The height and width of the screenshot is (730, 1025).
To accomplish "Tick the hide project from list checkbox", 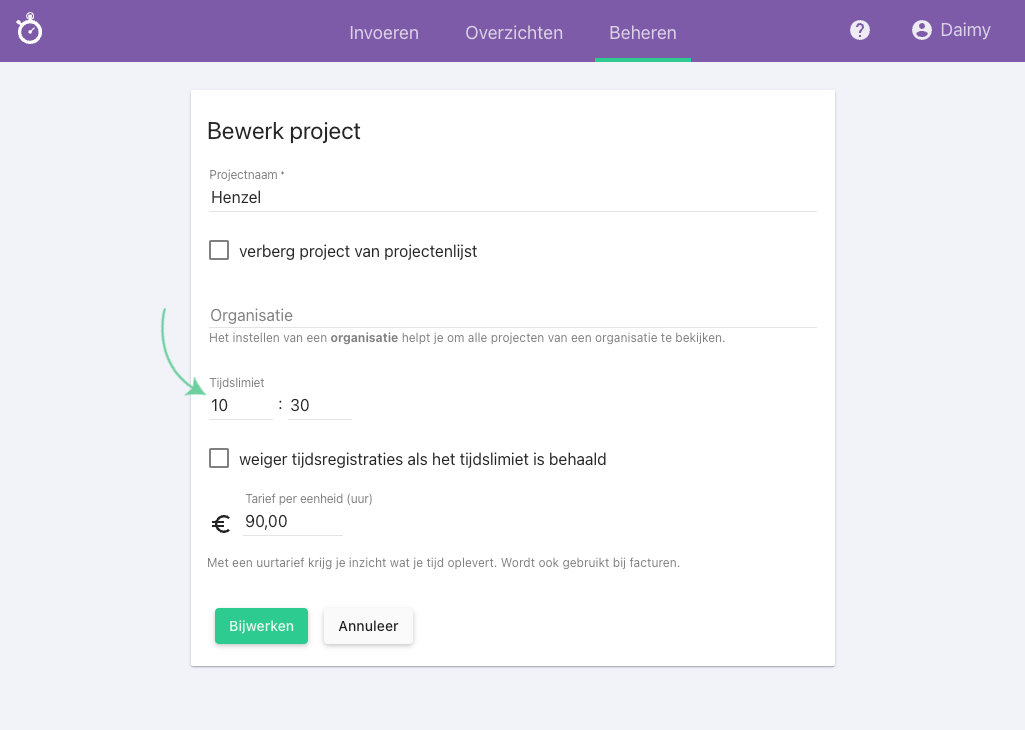I will 219,250.
